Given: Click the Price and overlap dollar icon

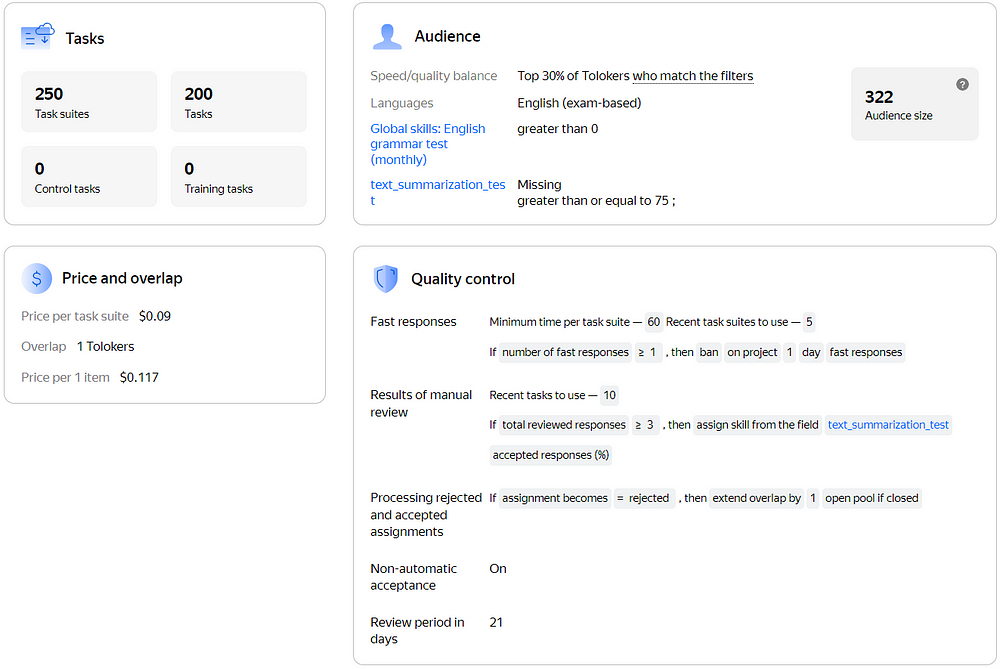Looking at the screenshot, I should point(37,278).
